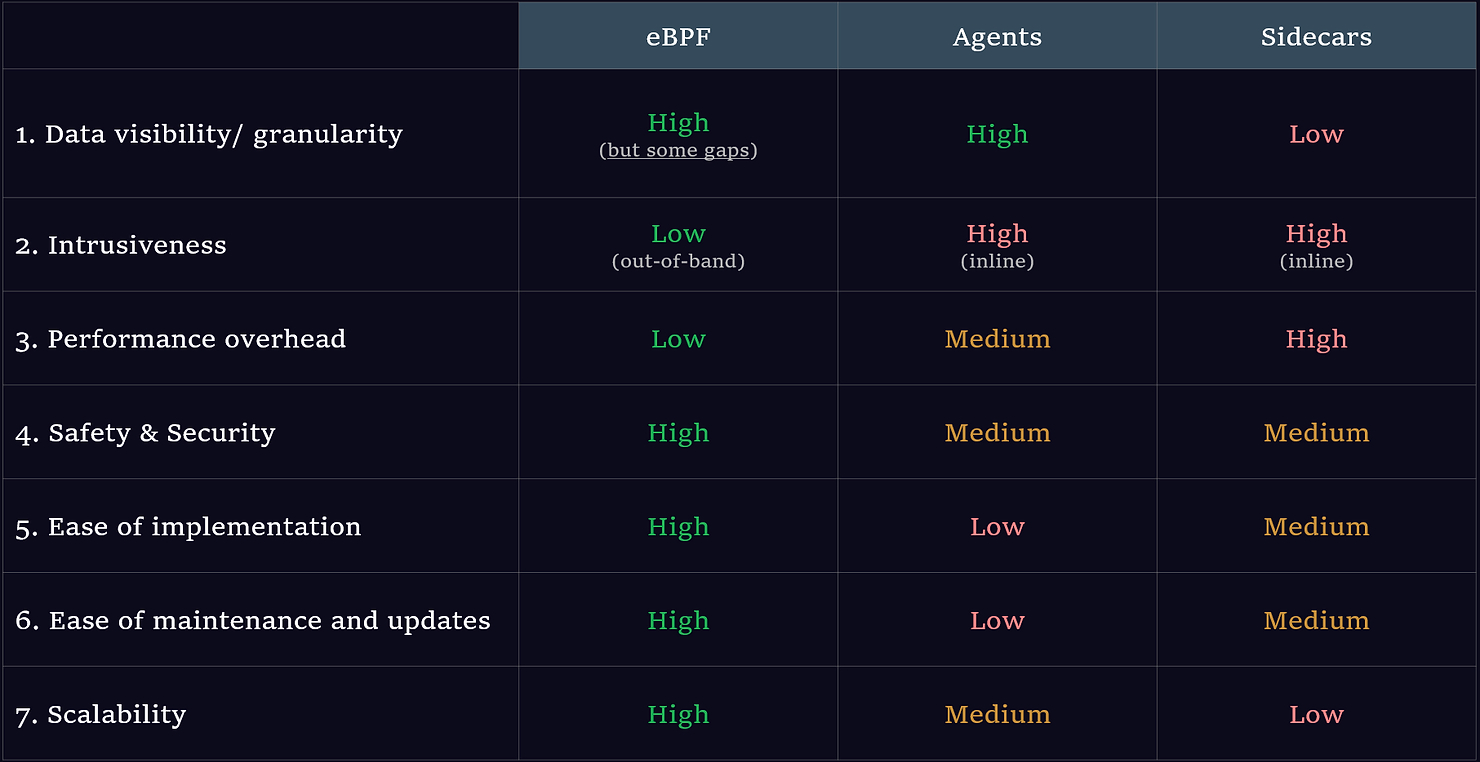Click Sidecars "Low" value for Data visibility

(x=1316, y=134)
